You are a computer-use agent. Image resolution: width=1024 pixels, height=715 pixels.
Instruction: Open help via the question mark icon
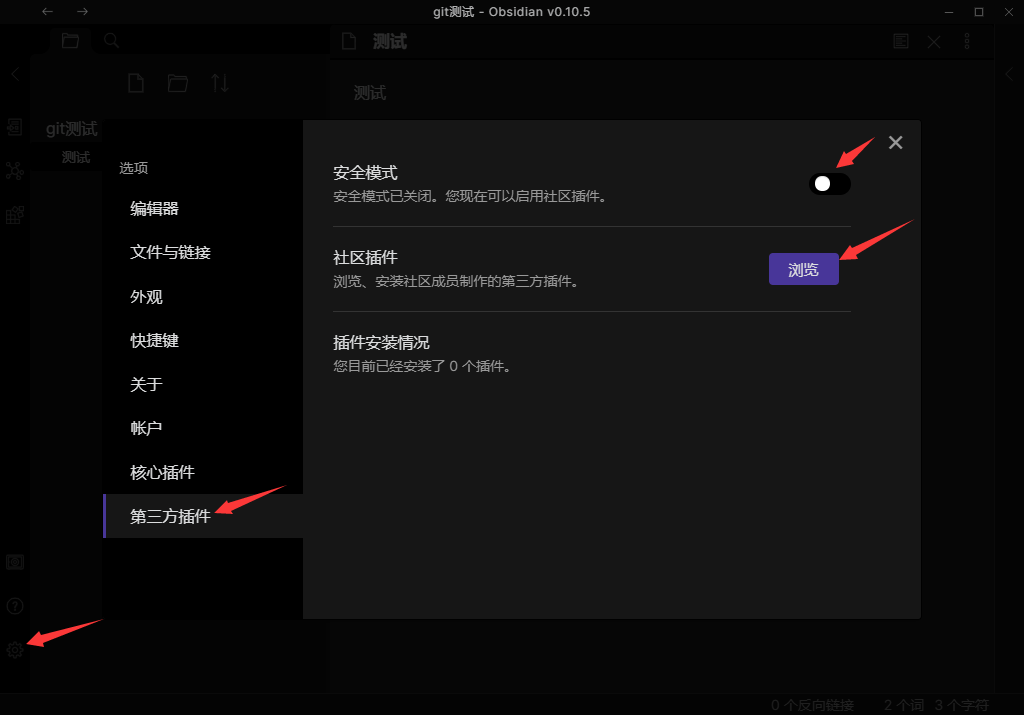tap(14, 606)
